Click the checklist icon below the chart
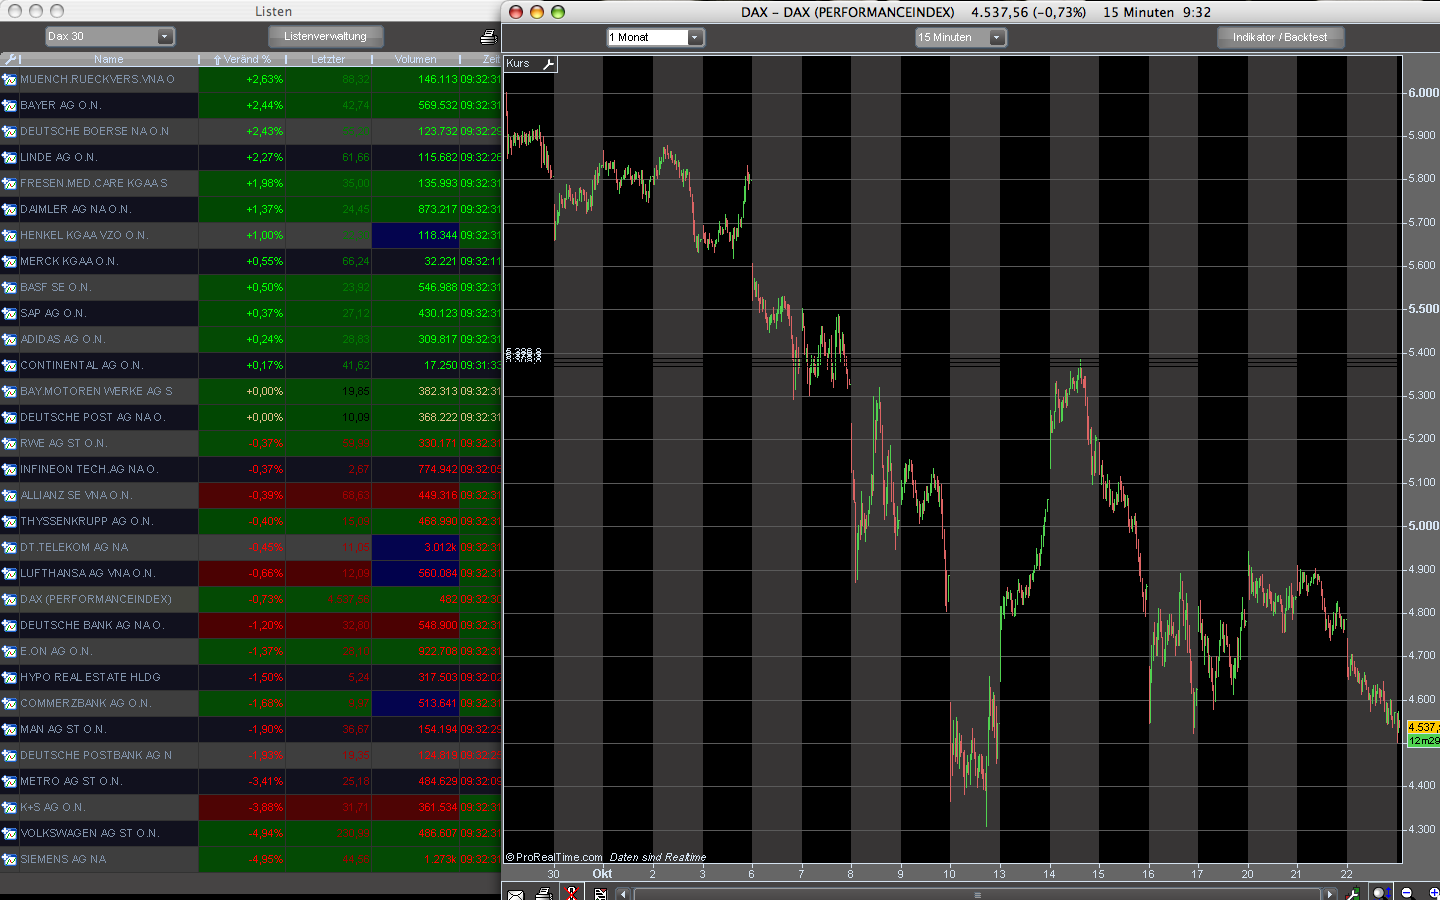This screenshot has width=1440, height=900. (x=600, y=893)
